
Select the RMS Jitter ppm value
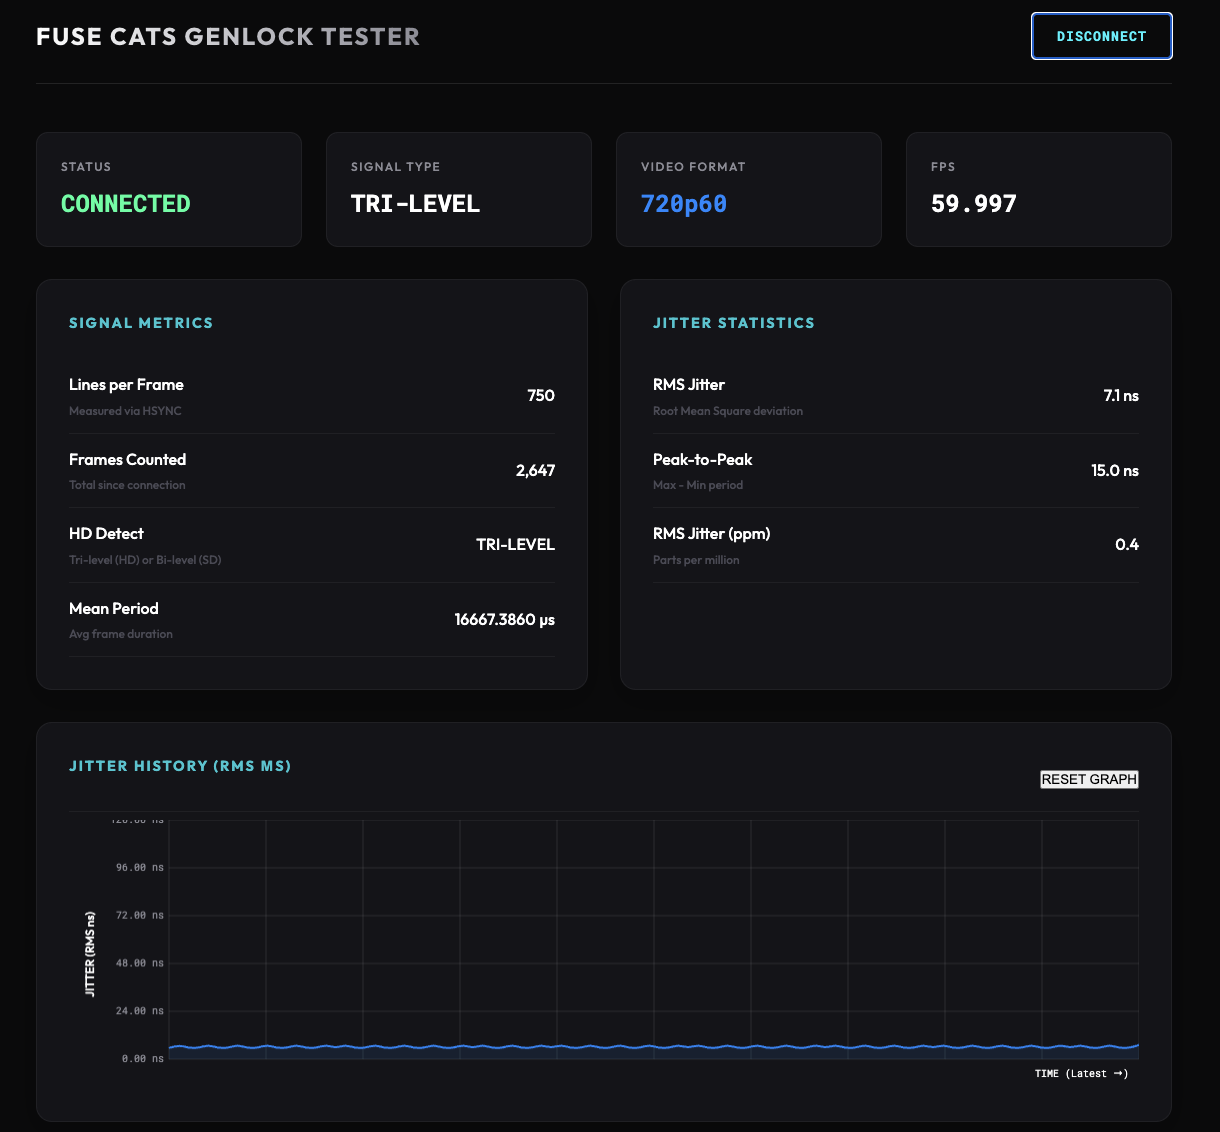(1127, 544)
